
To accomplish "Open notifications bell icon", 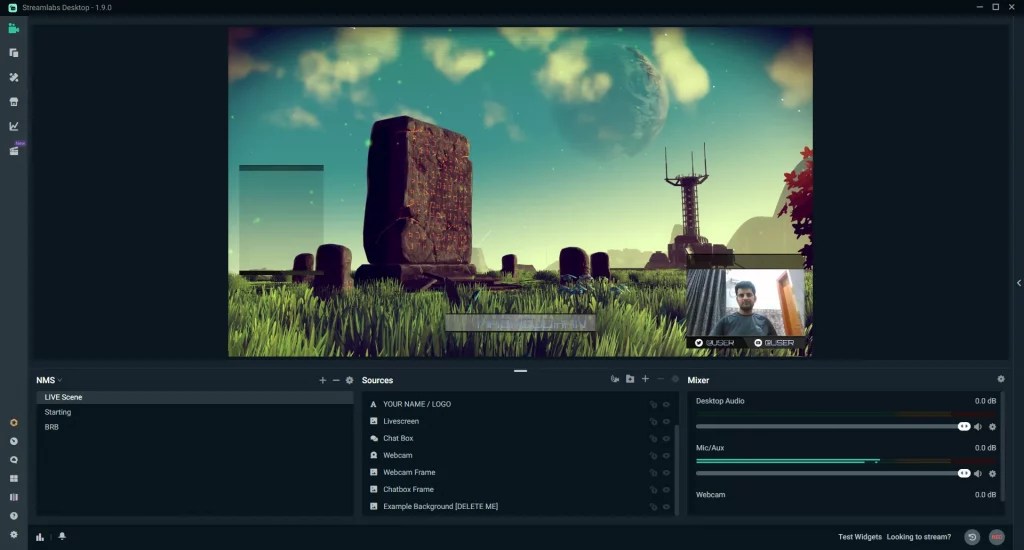I will pos(62,536).
